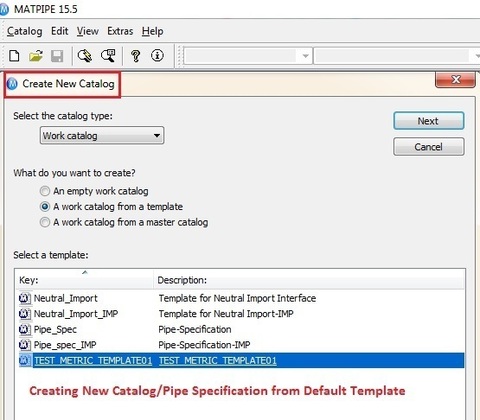
Task: Click the magnifier search toolbar icon
Action: 108,56
